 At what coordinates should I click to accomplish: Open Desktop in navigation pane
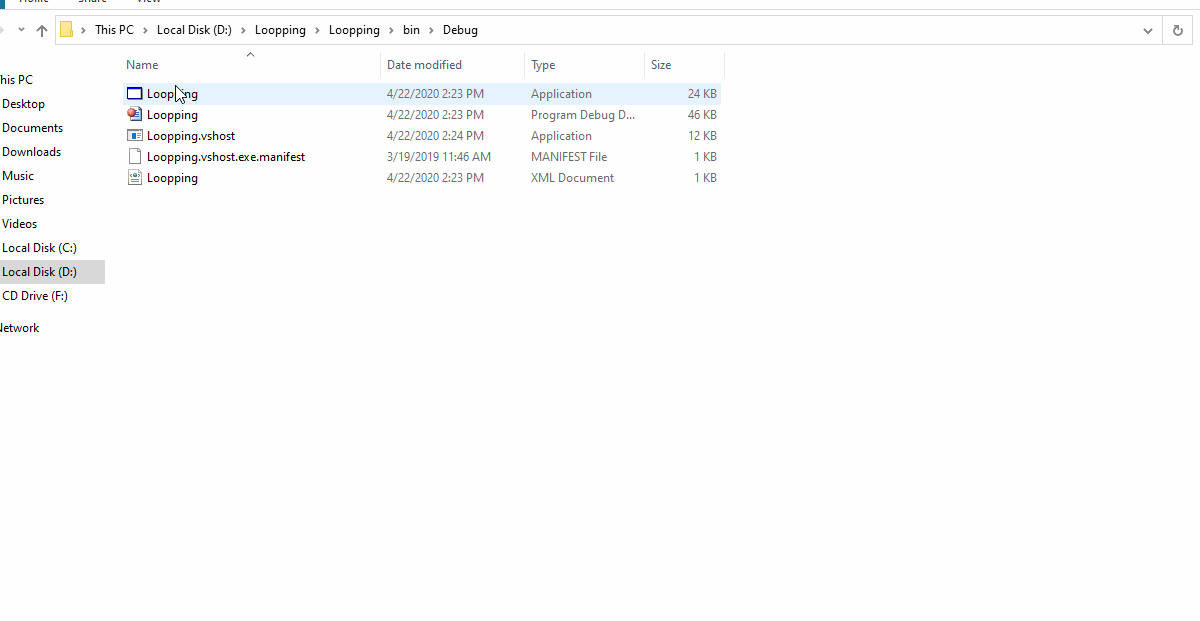click(x=23, y=104)
